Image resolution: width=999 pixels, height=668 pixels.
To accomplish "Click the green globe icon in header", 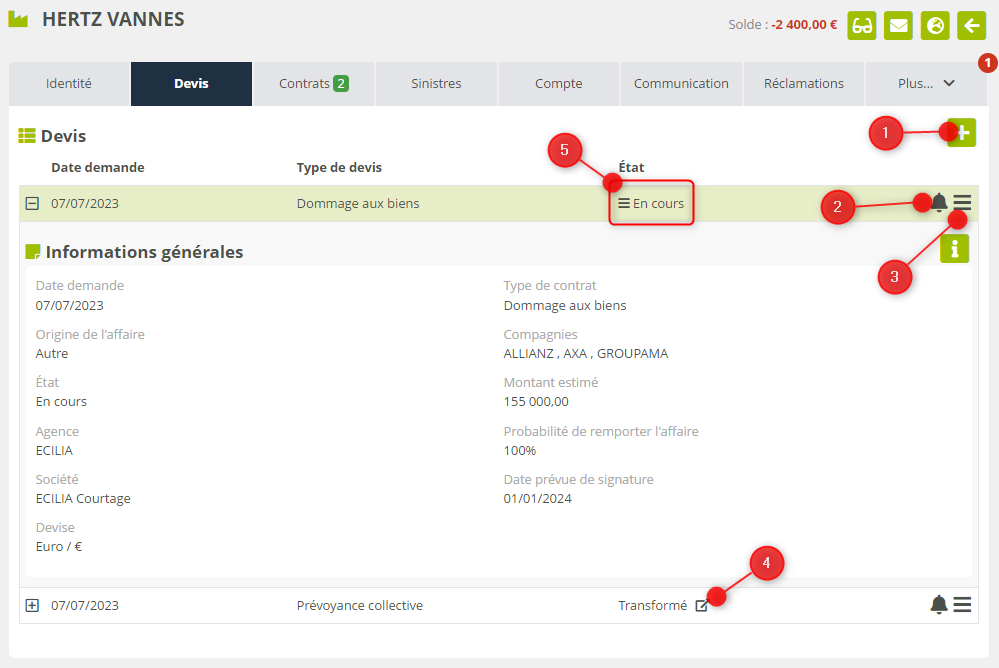I will 936,25.
